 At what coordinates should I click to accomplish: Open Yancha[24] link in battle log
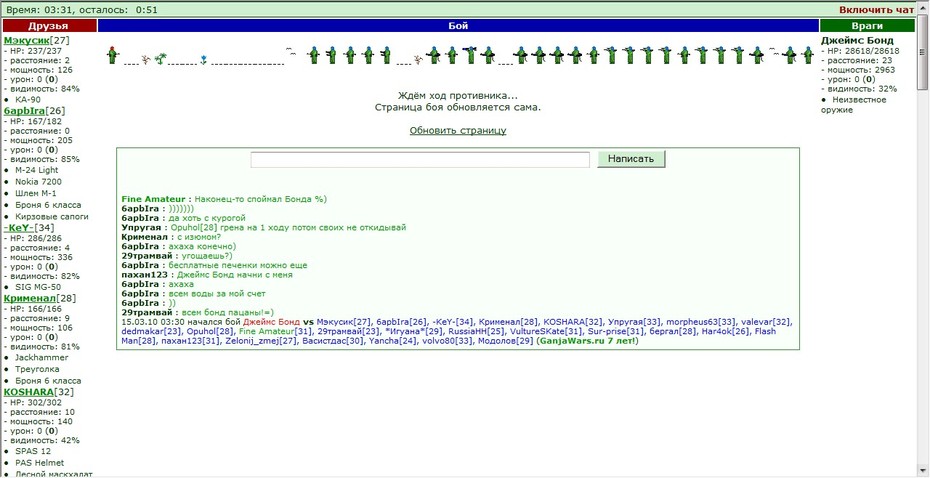click(393, 342)
